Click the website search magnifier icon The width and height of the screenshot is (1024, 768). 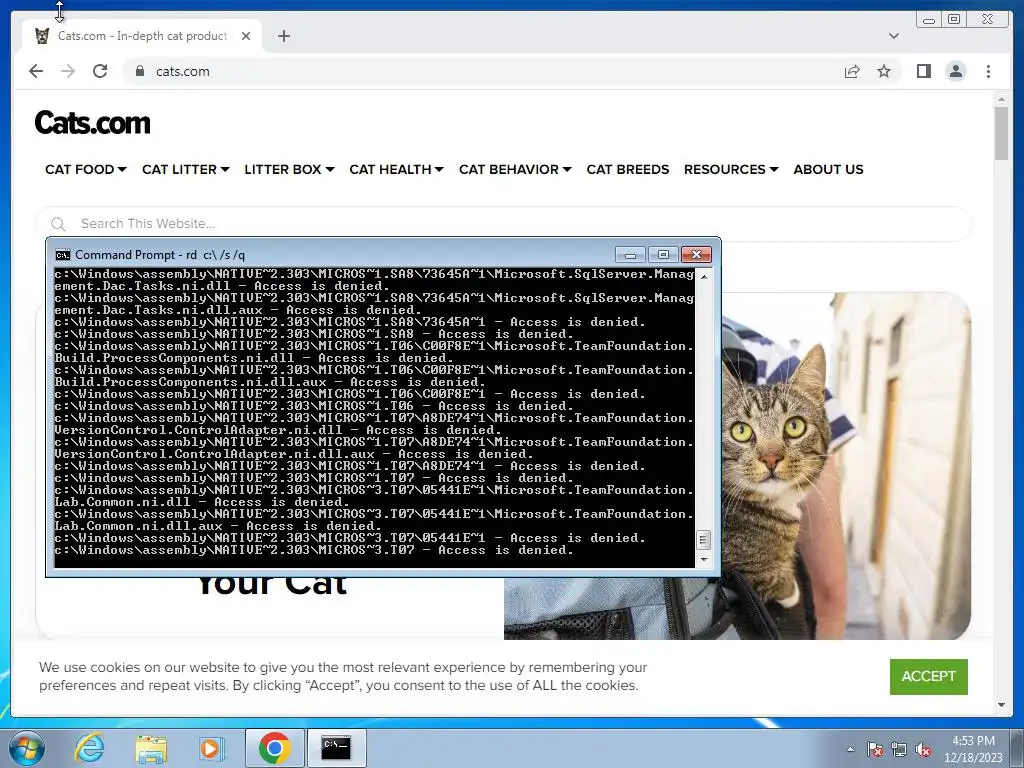click(x=58, y=224)
